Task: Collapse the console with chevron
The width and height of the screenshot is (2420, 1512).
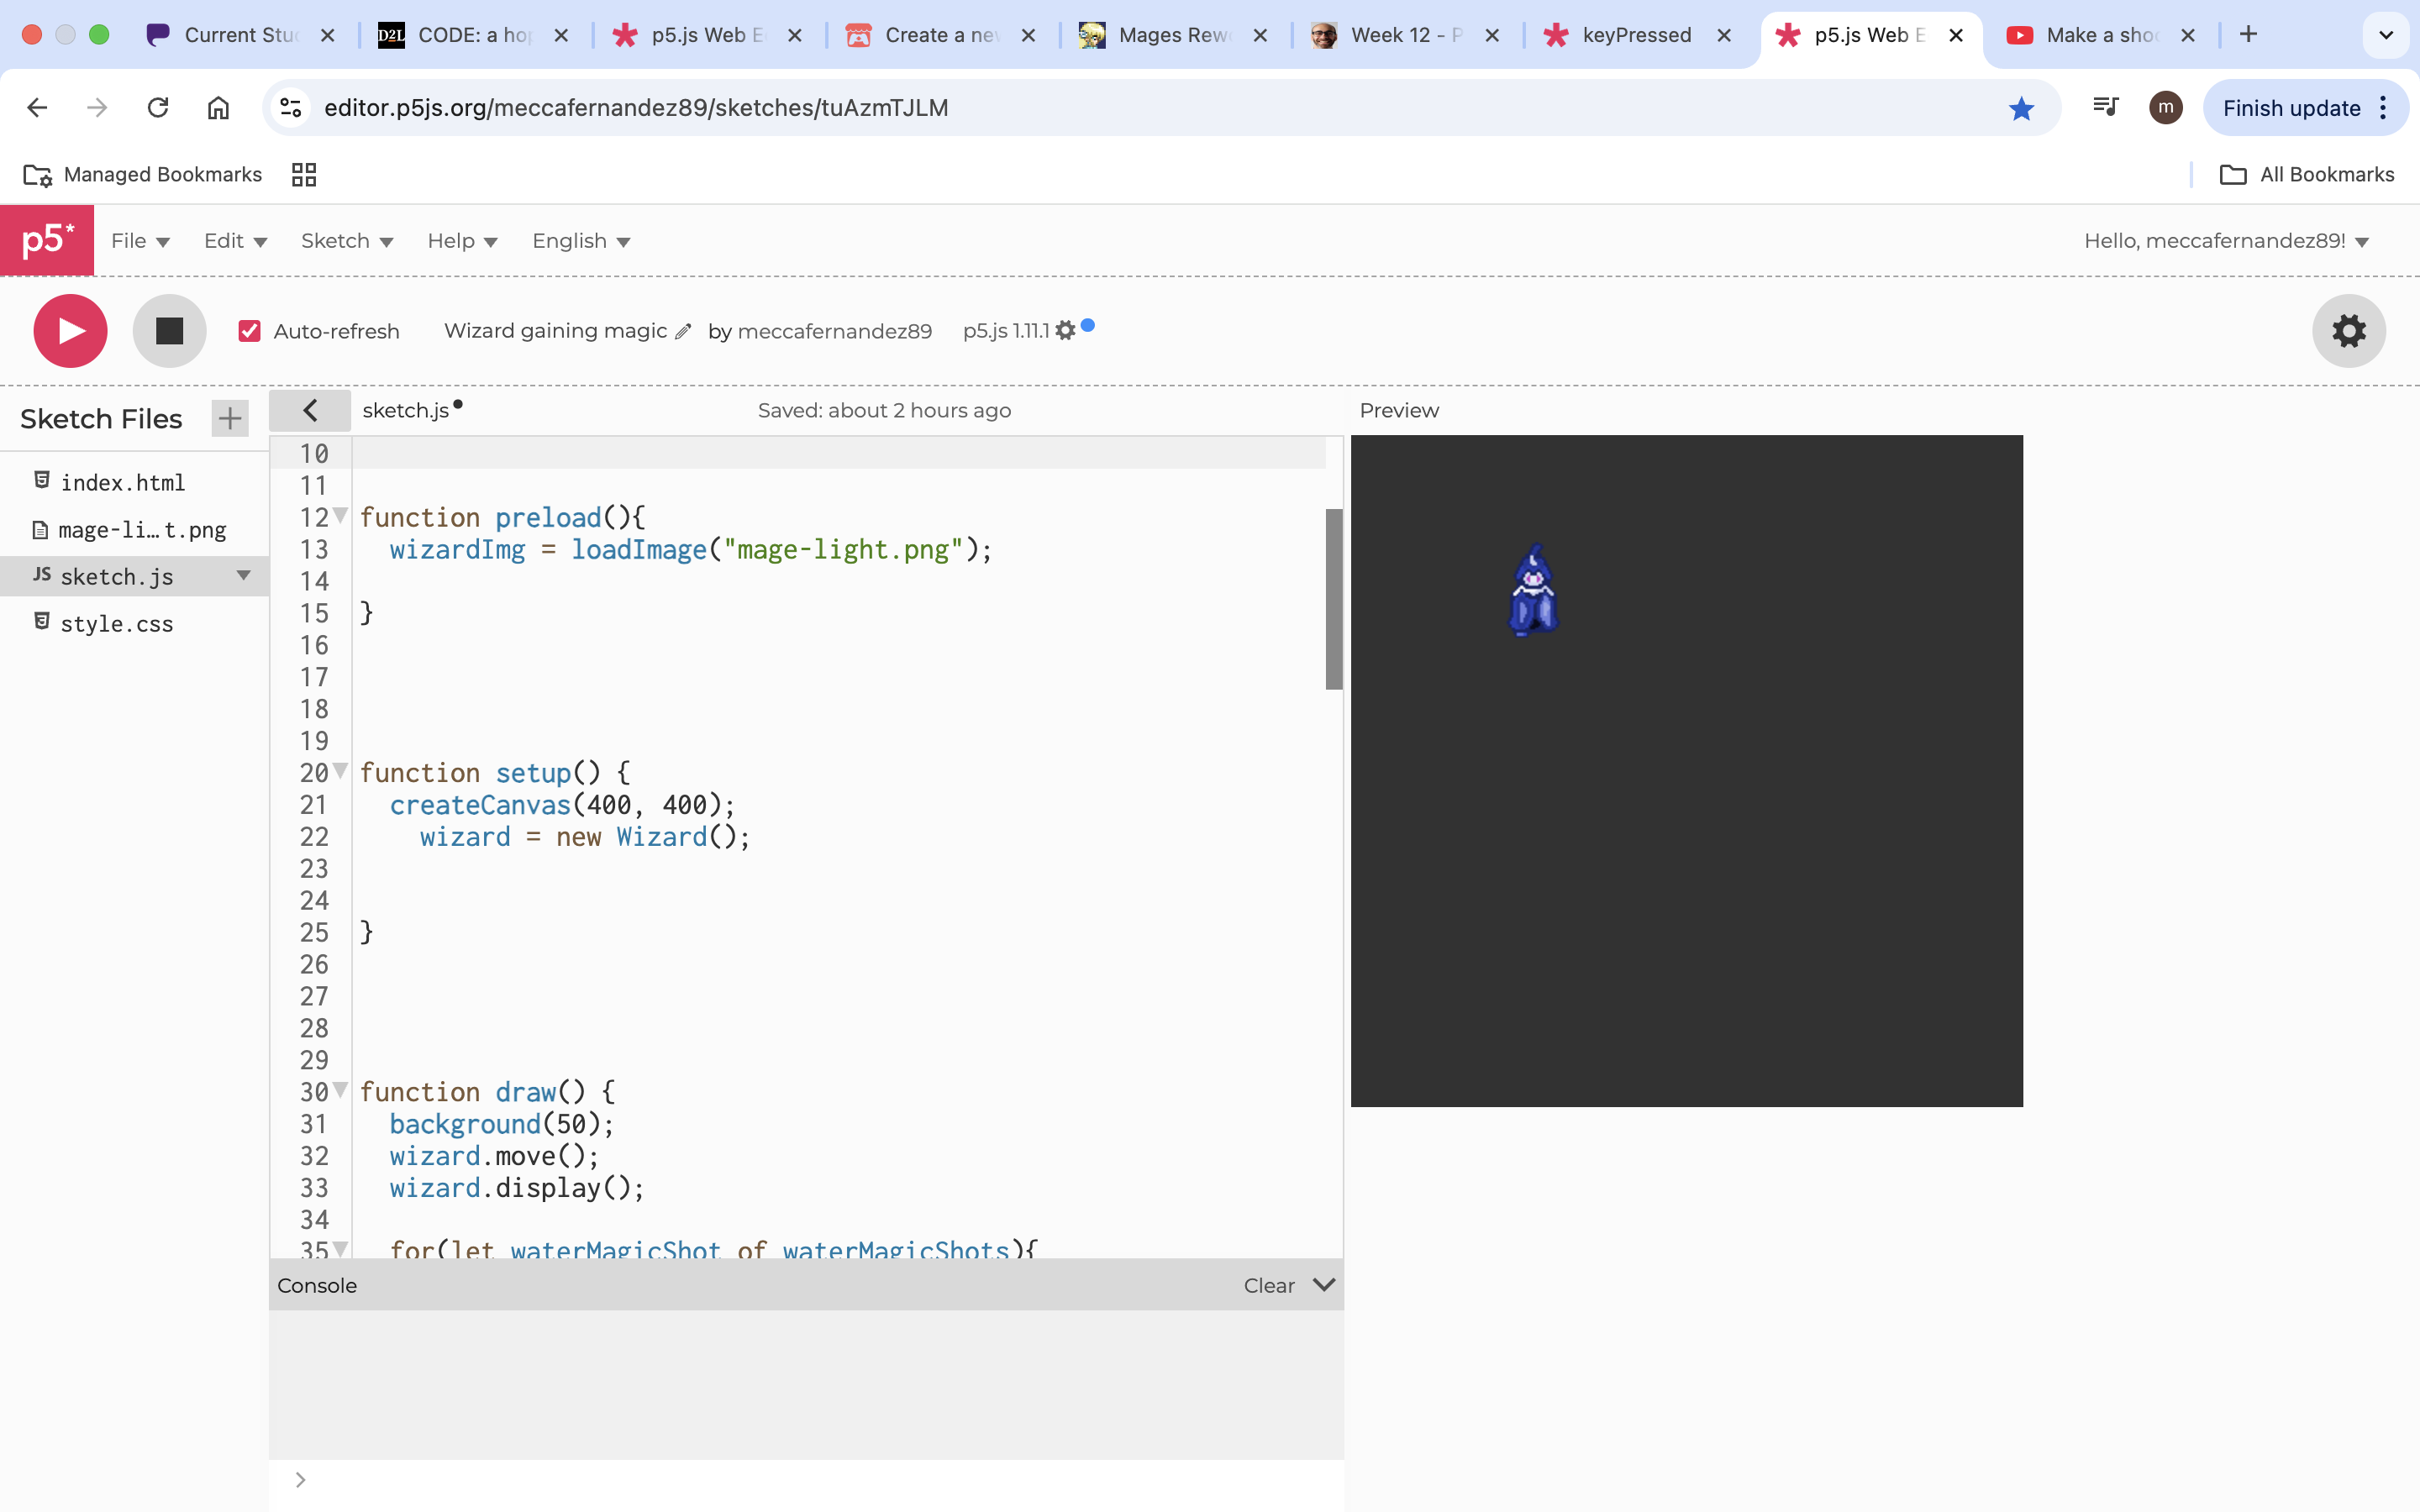Action: [x=1324, y=1285]
